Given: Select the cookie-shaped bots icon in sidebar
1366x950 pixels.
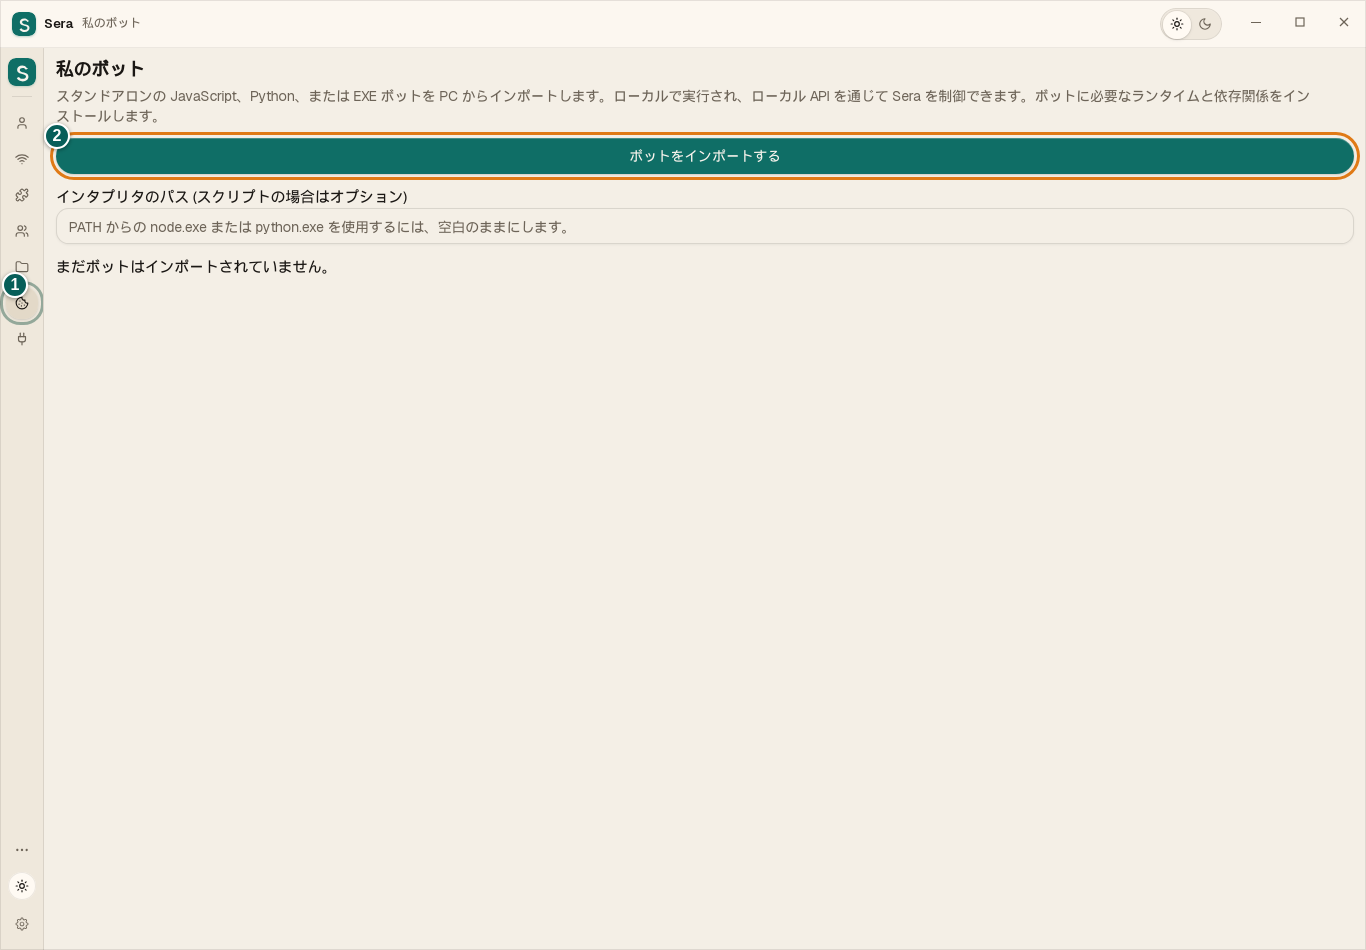Looking at the screenshot, I should [x=22, y=303].
